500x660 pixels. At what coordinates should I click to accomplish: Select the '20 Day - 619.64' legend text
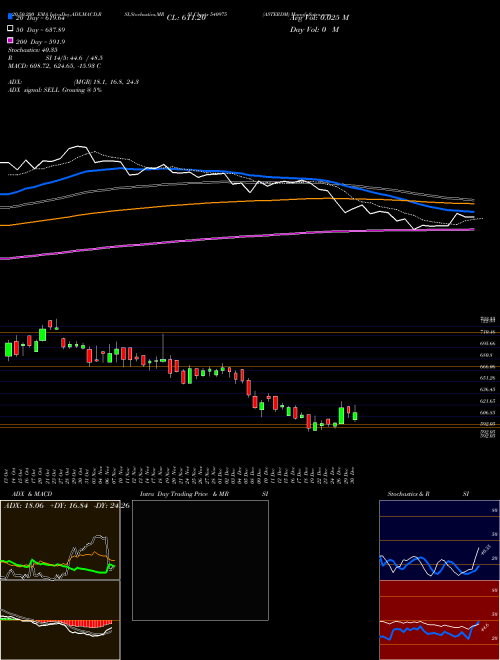tap(40, 18)
